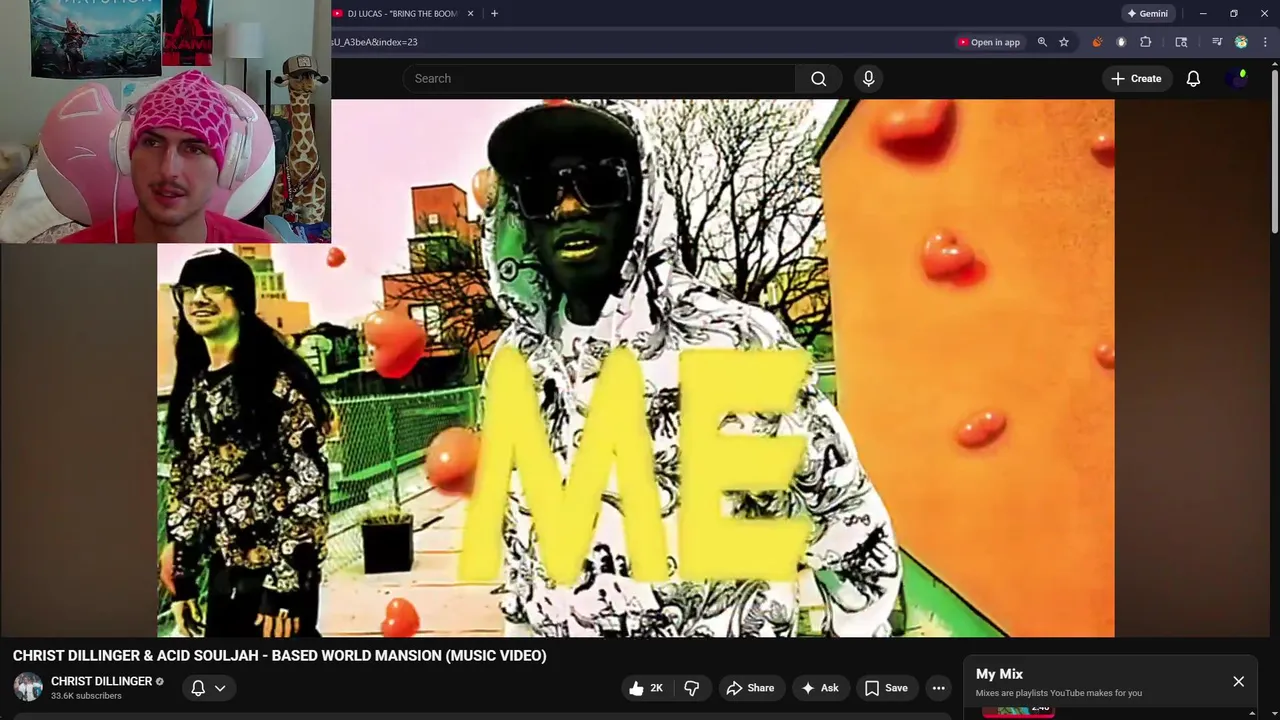Toggle channel notification bell for CHRIST DILLINGER

click(x=198, y=688)
